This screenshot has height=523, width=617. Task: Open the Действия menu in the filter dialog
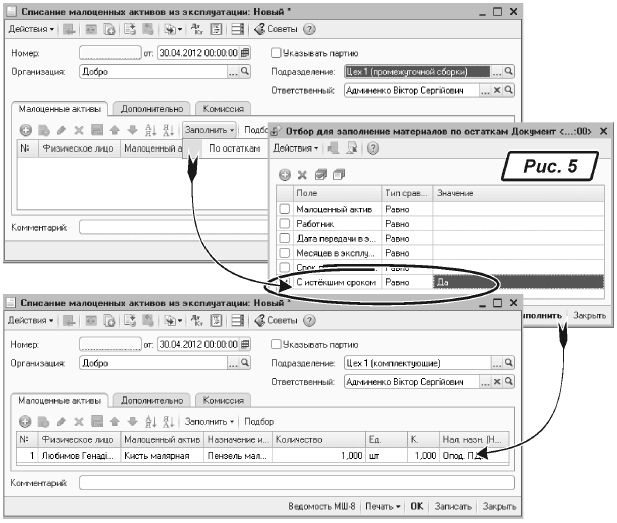[x=296, y=148]
